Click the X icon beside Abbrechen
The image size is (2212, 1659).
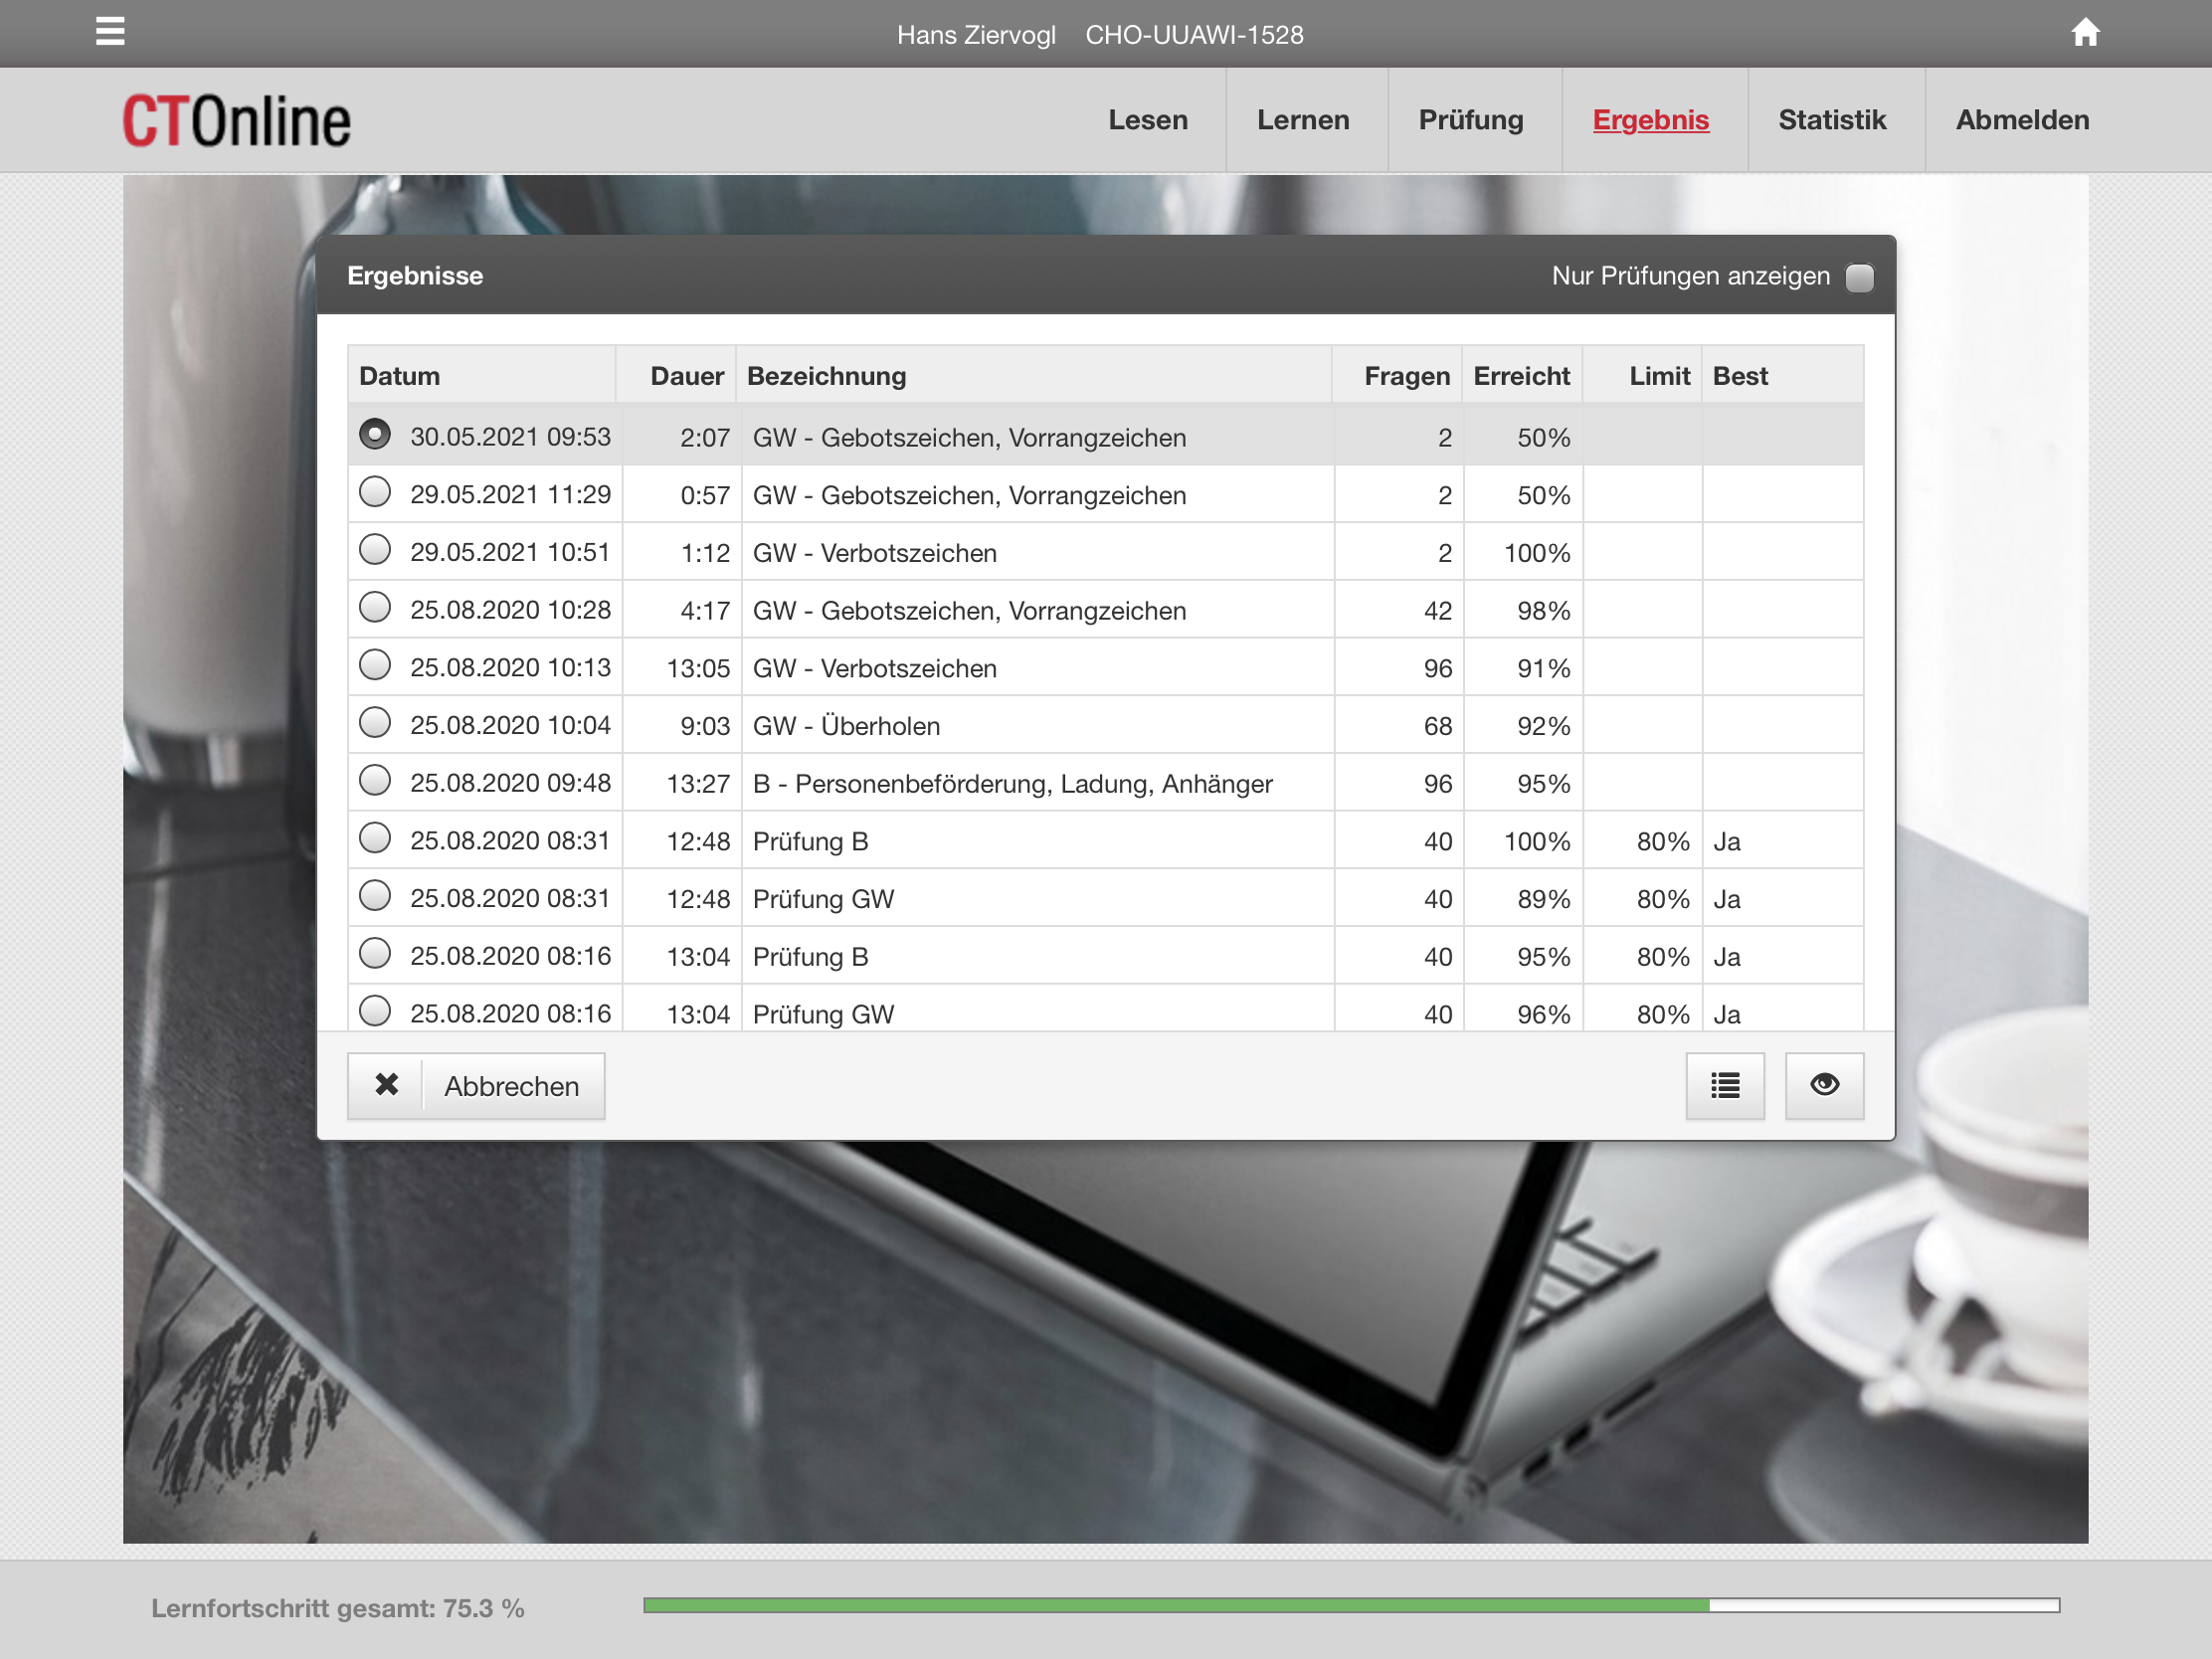point(386,1085)
